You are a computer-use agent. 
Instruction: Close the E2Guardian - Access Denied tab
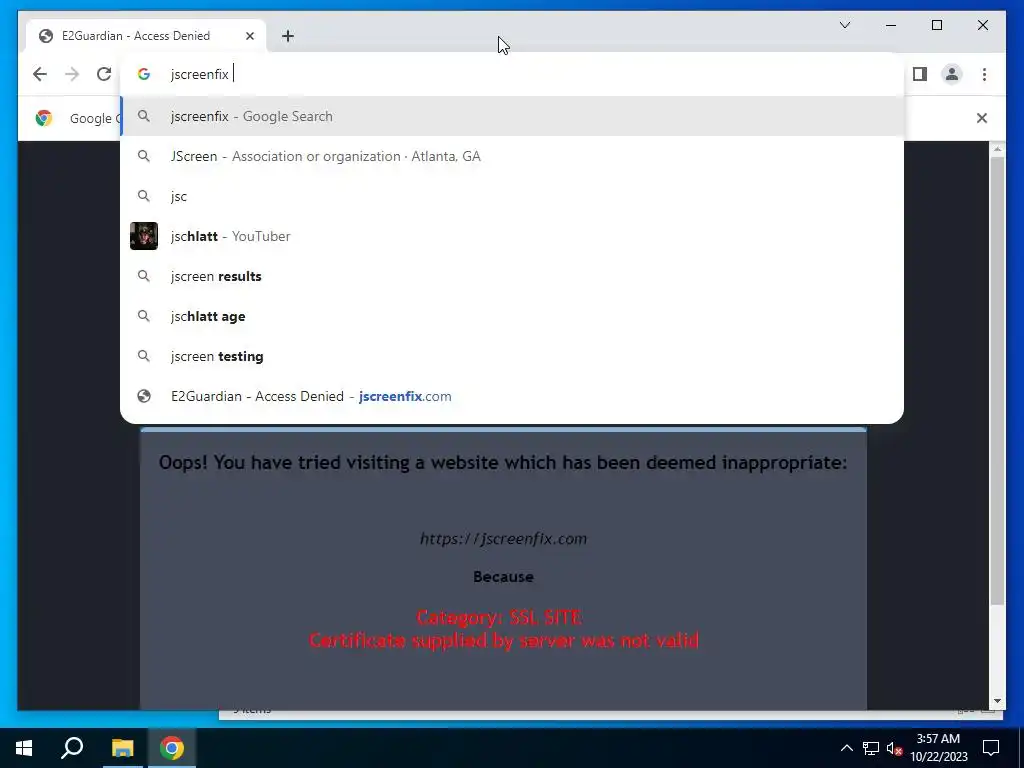[x=249, y=36]
